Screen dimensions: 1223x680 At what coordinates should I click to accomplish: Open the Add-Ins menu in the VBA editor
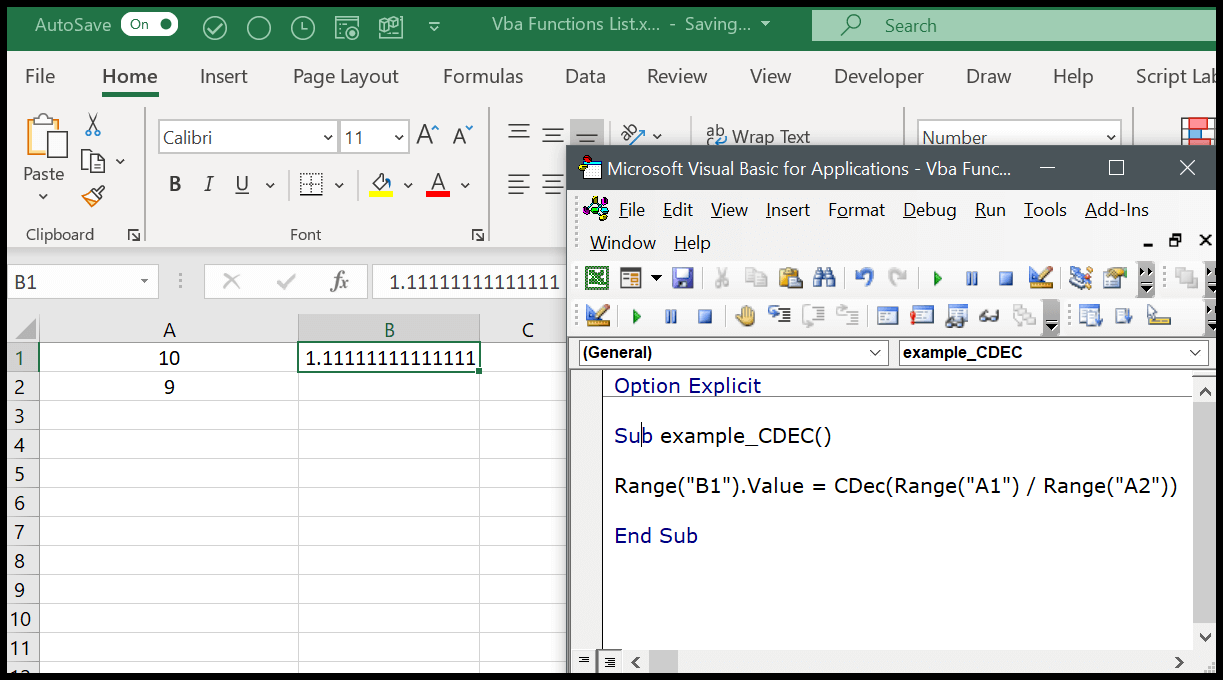(1117, 210)
